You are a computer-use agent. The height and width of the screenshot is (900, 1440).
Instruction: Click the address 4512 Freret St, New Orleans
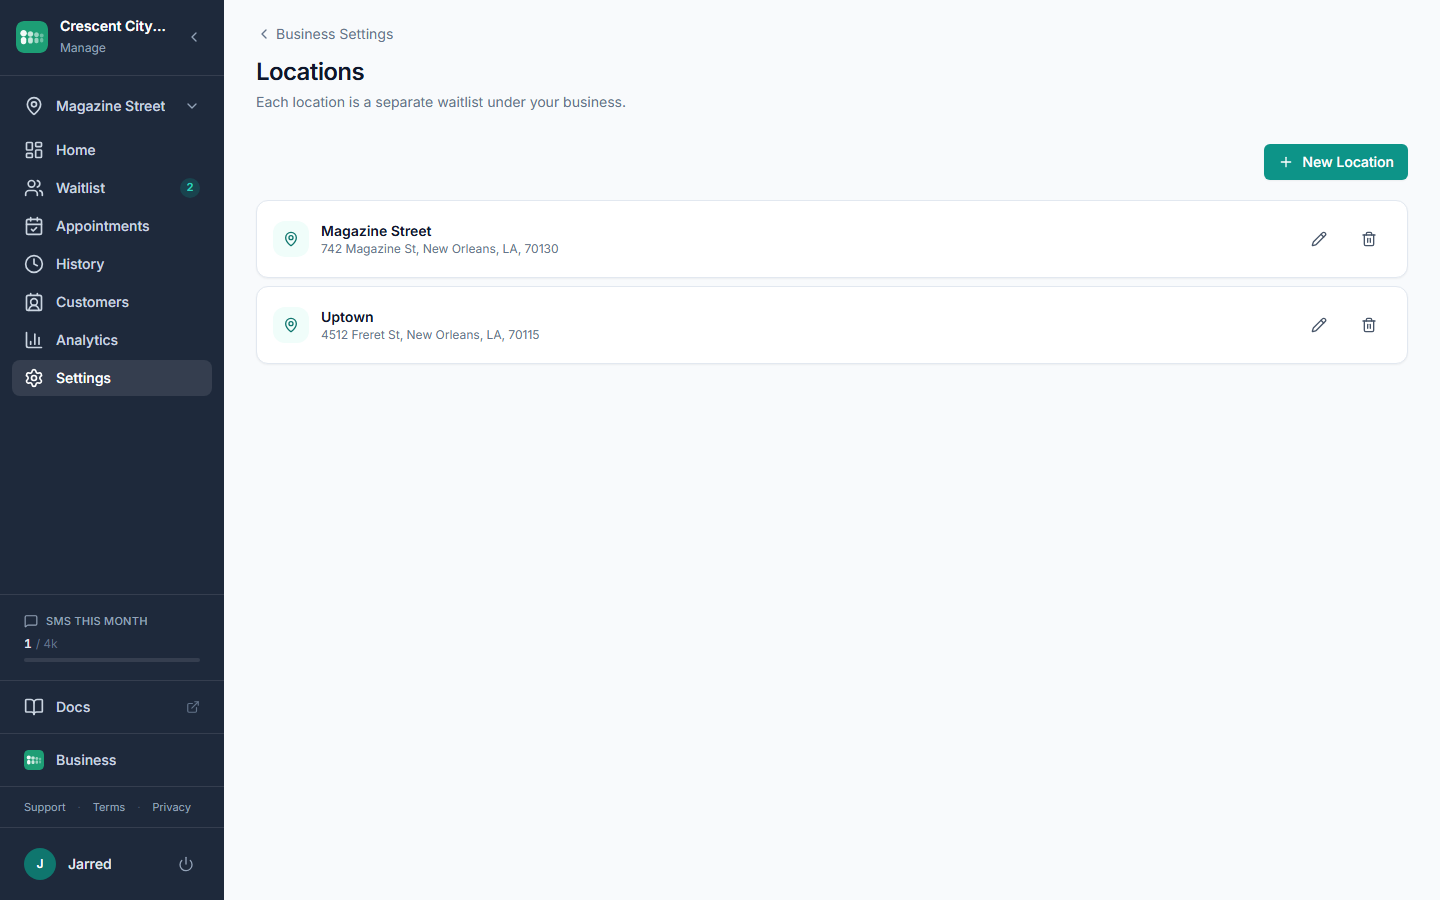(430, 335)
